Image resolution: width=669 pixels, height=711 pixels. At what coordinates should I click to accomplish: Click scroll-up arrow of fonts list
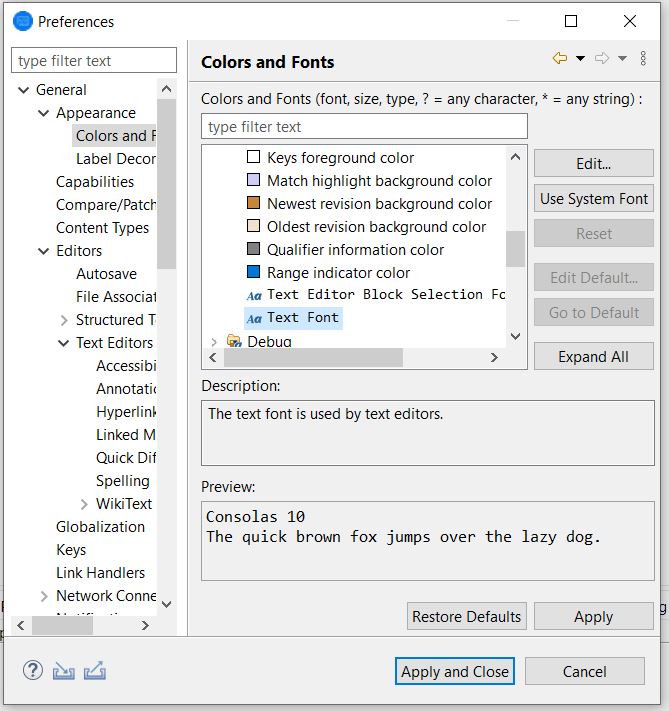(515, 157)
